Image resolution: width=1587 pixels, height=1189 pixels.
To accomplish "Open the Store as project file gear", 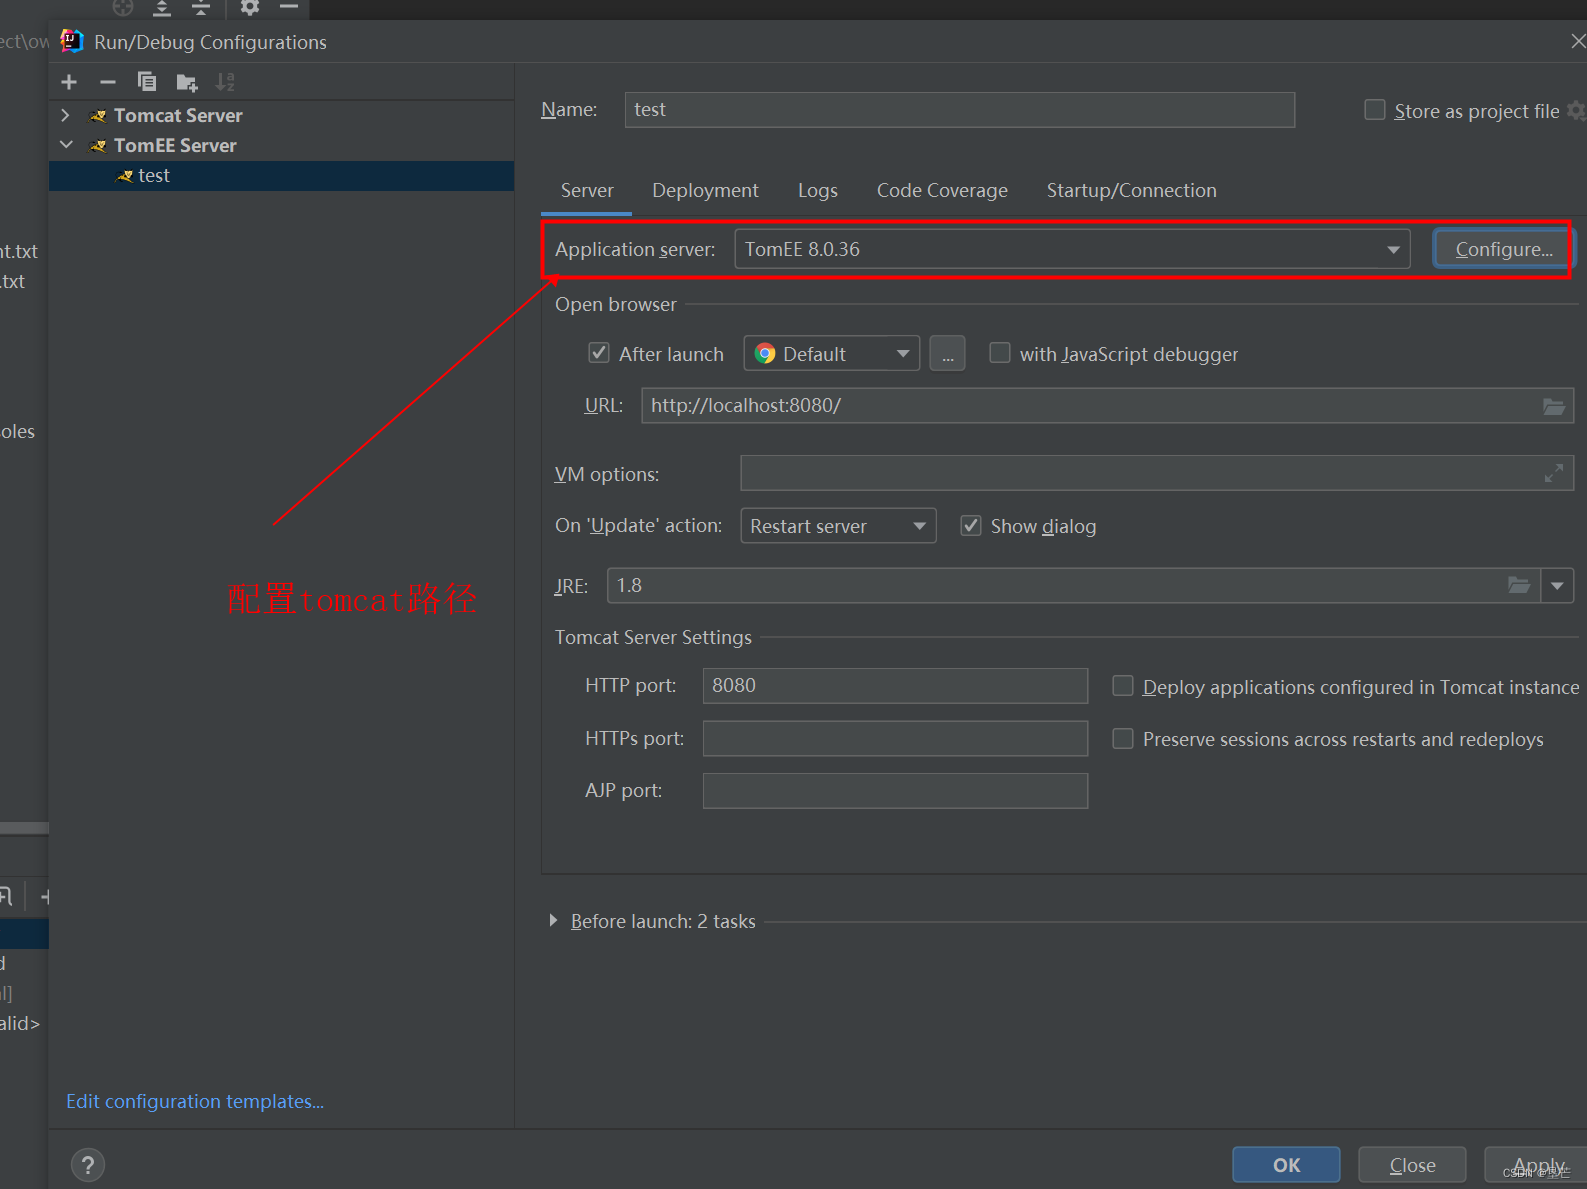I will click(1576, 110).
